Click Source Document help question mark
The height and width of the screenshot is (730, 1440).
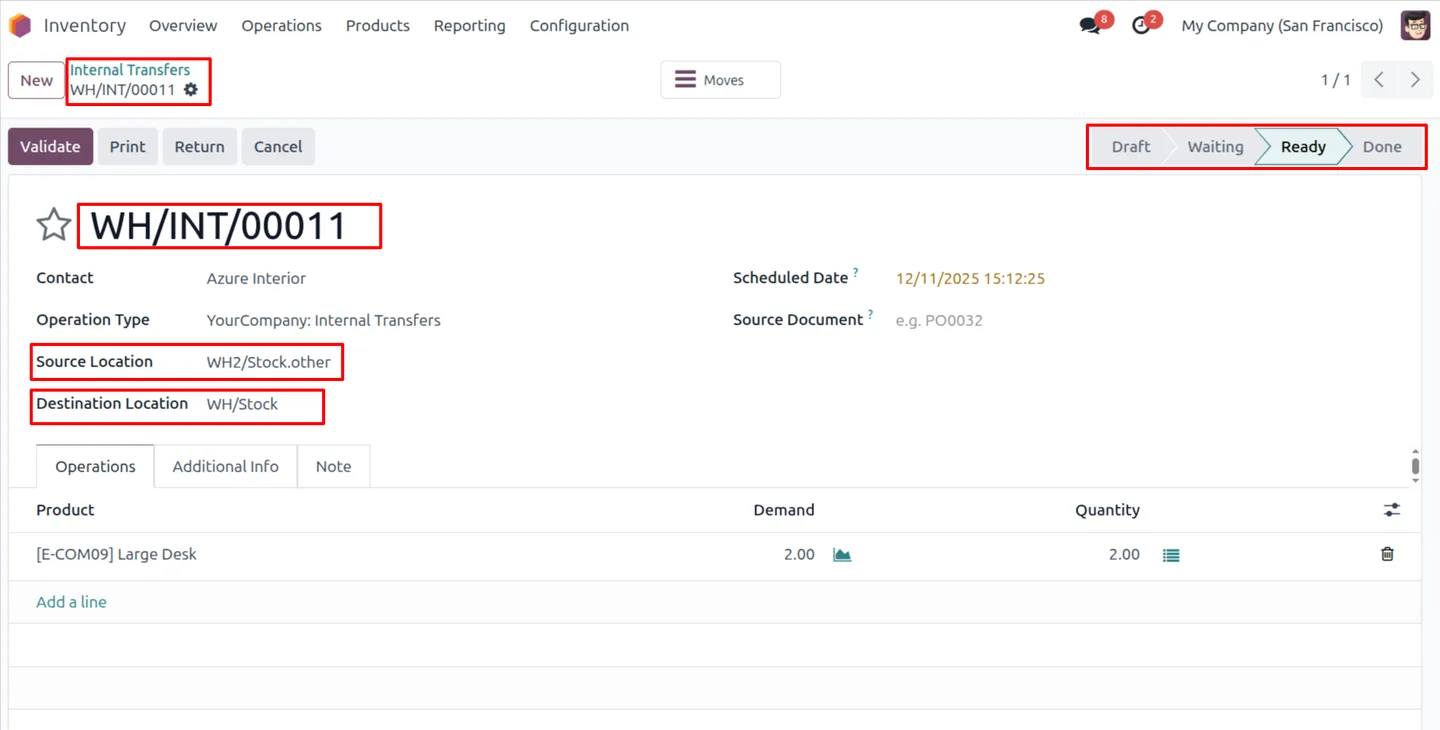pyautogui.click(x=871, y=314)
